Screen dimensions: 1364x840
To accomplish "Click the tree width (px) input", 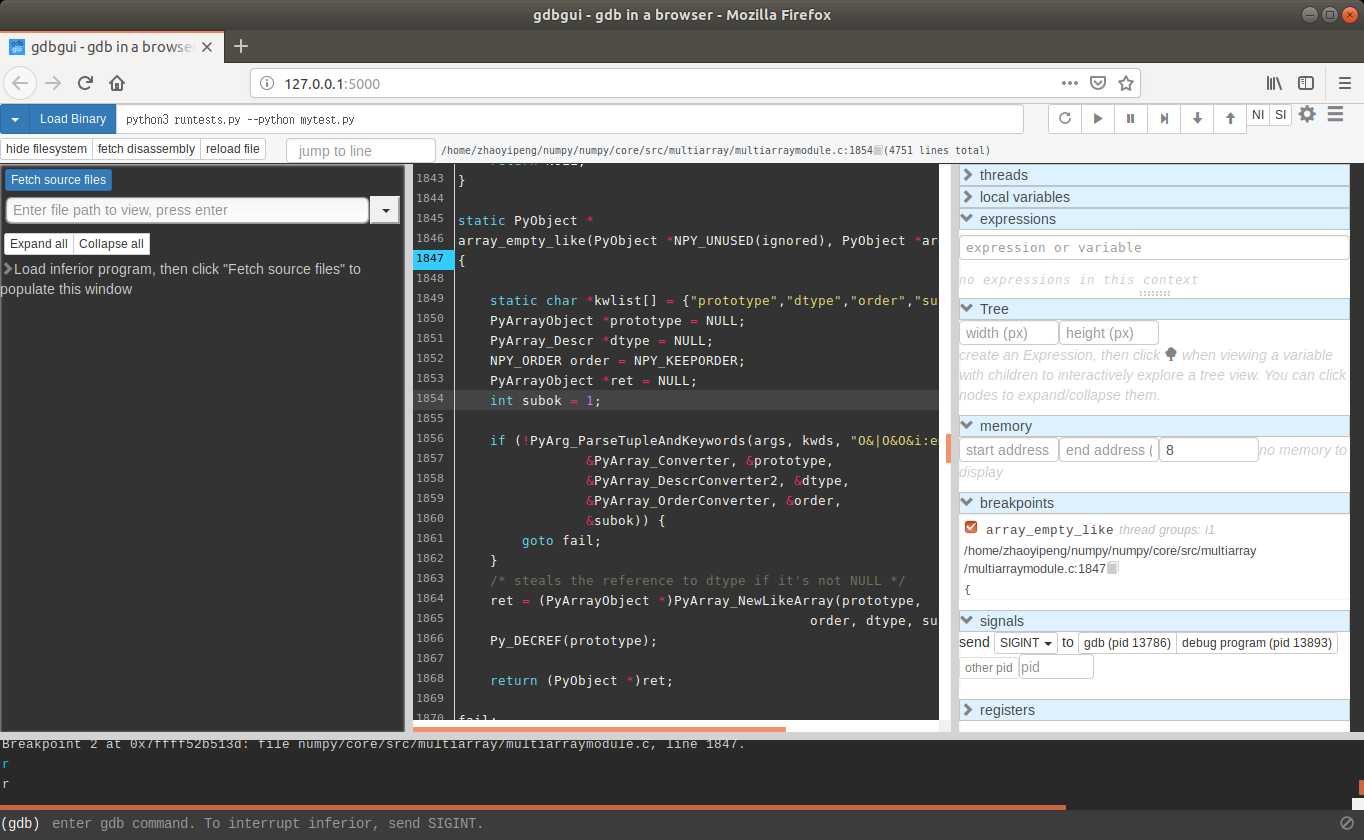I will tap(1009, 333).
